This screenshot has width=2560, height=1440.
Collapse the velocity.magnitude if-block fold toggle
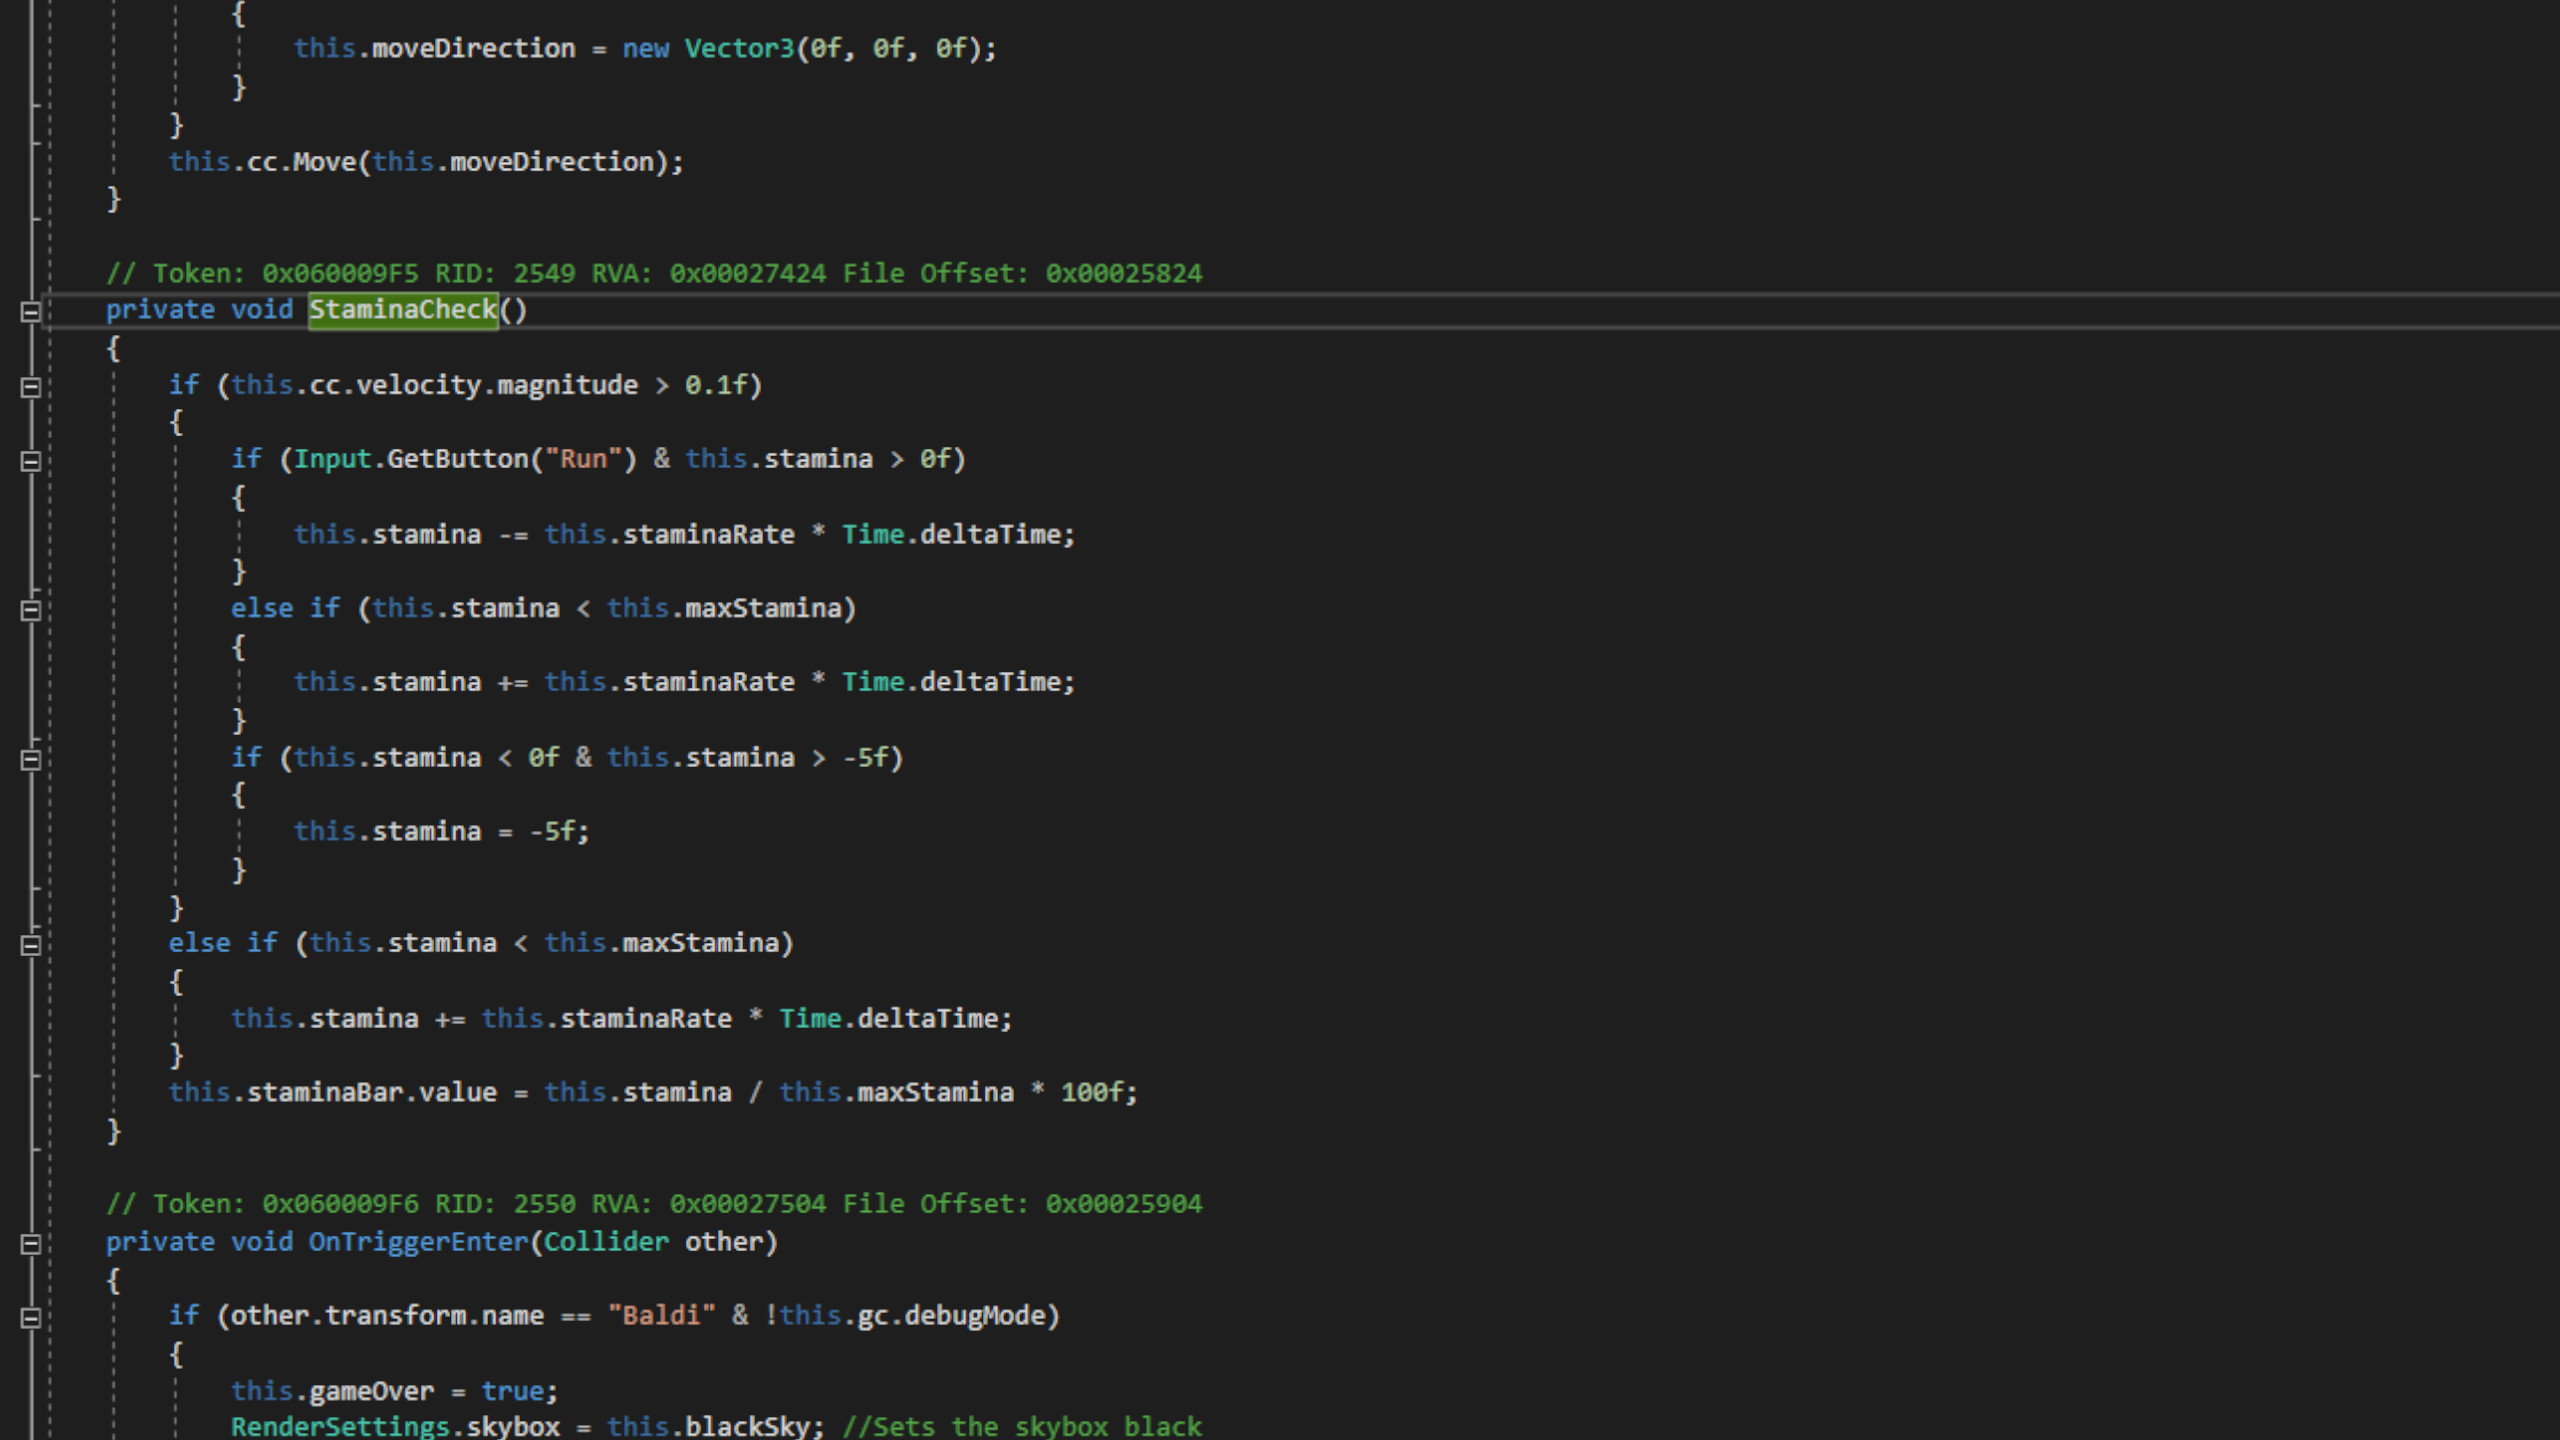tap(30, 387)
